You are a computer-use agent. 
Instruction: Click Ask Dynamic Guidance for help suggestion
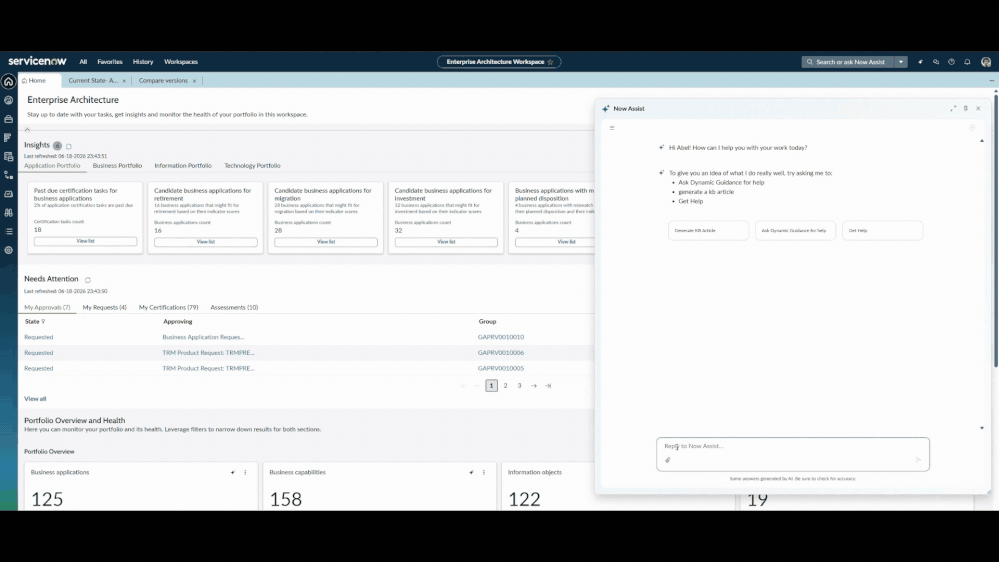click(795, 231)
